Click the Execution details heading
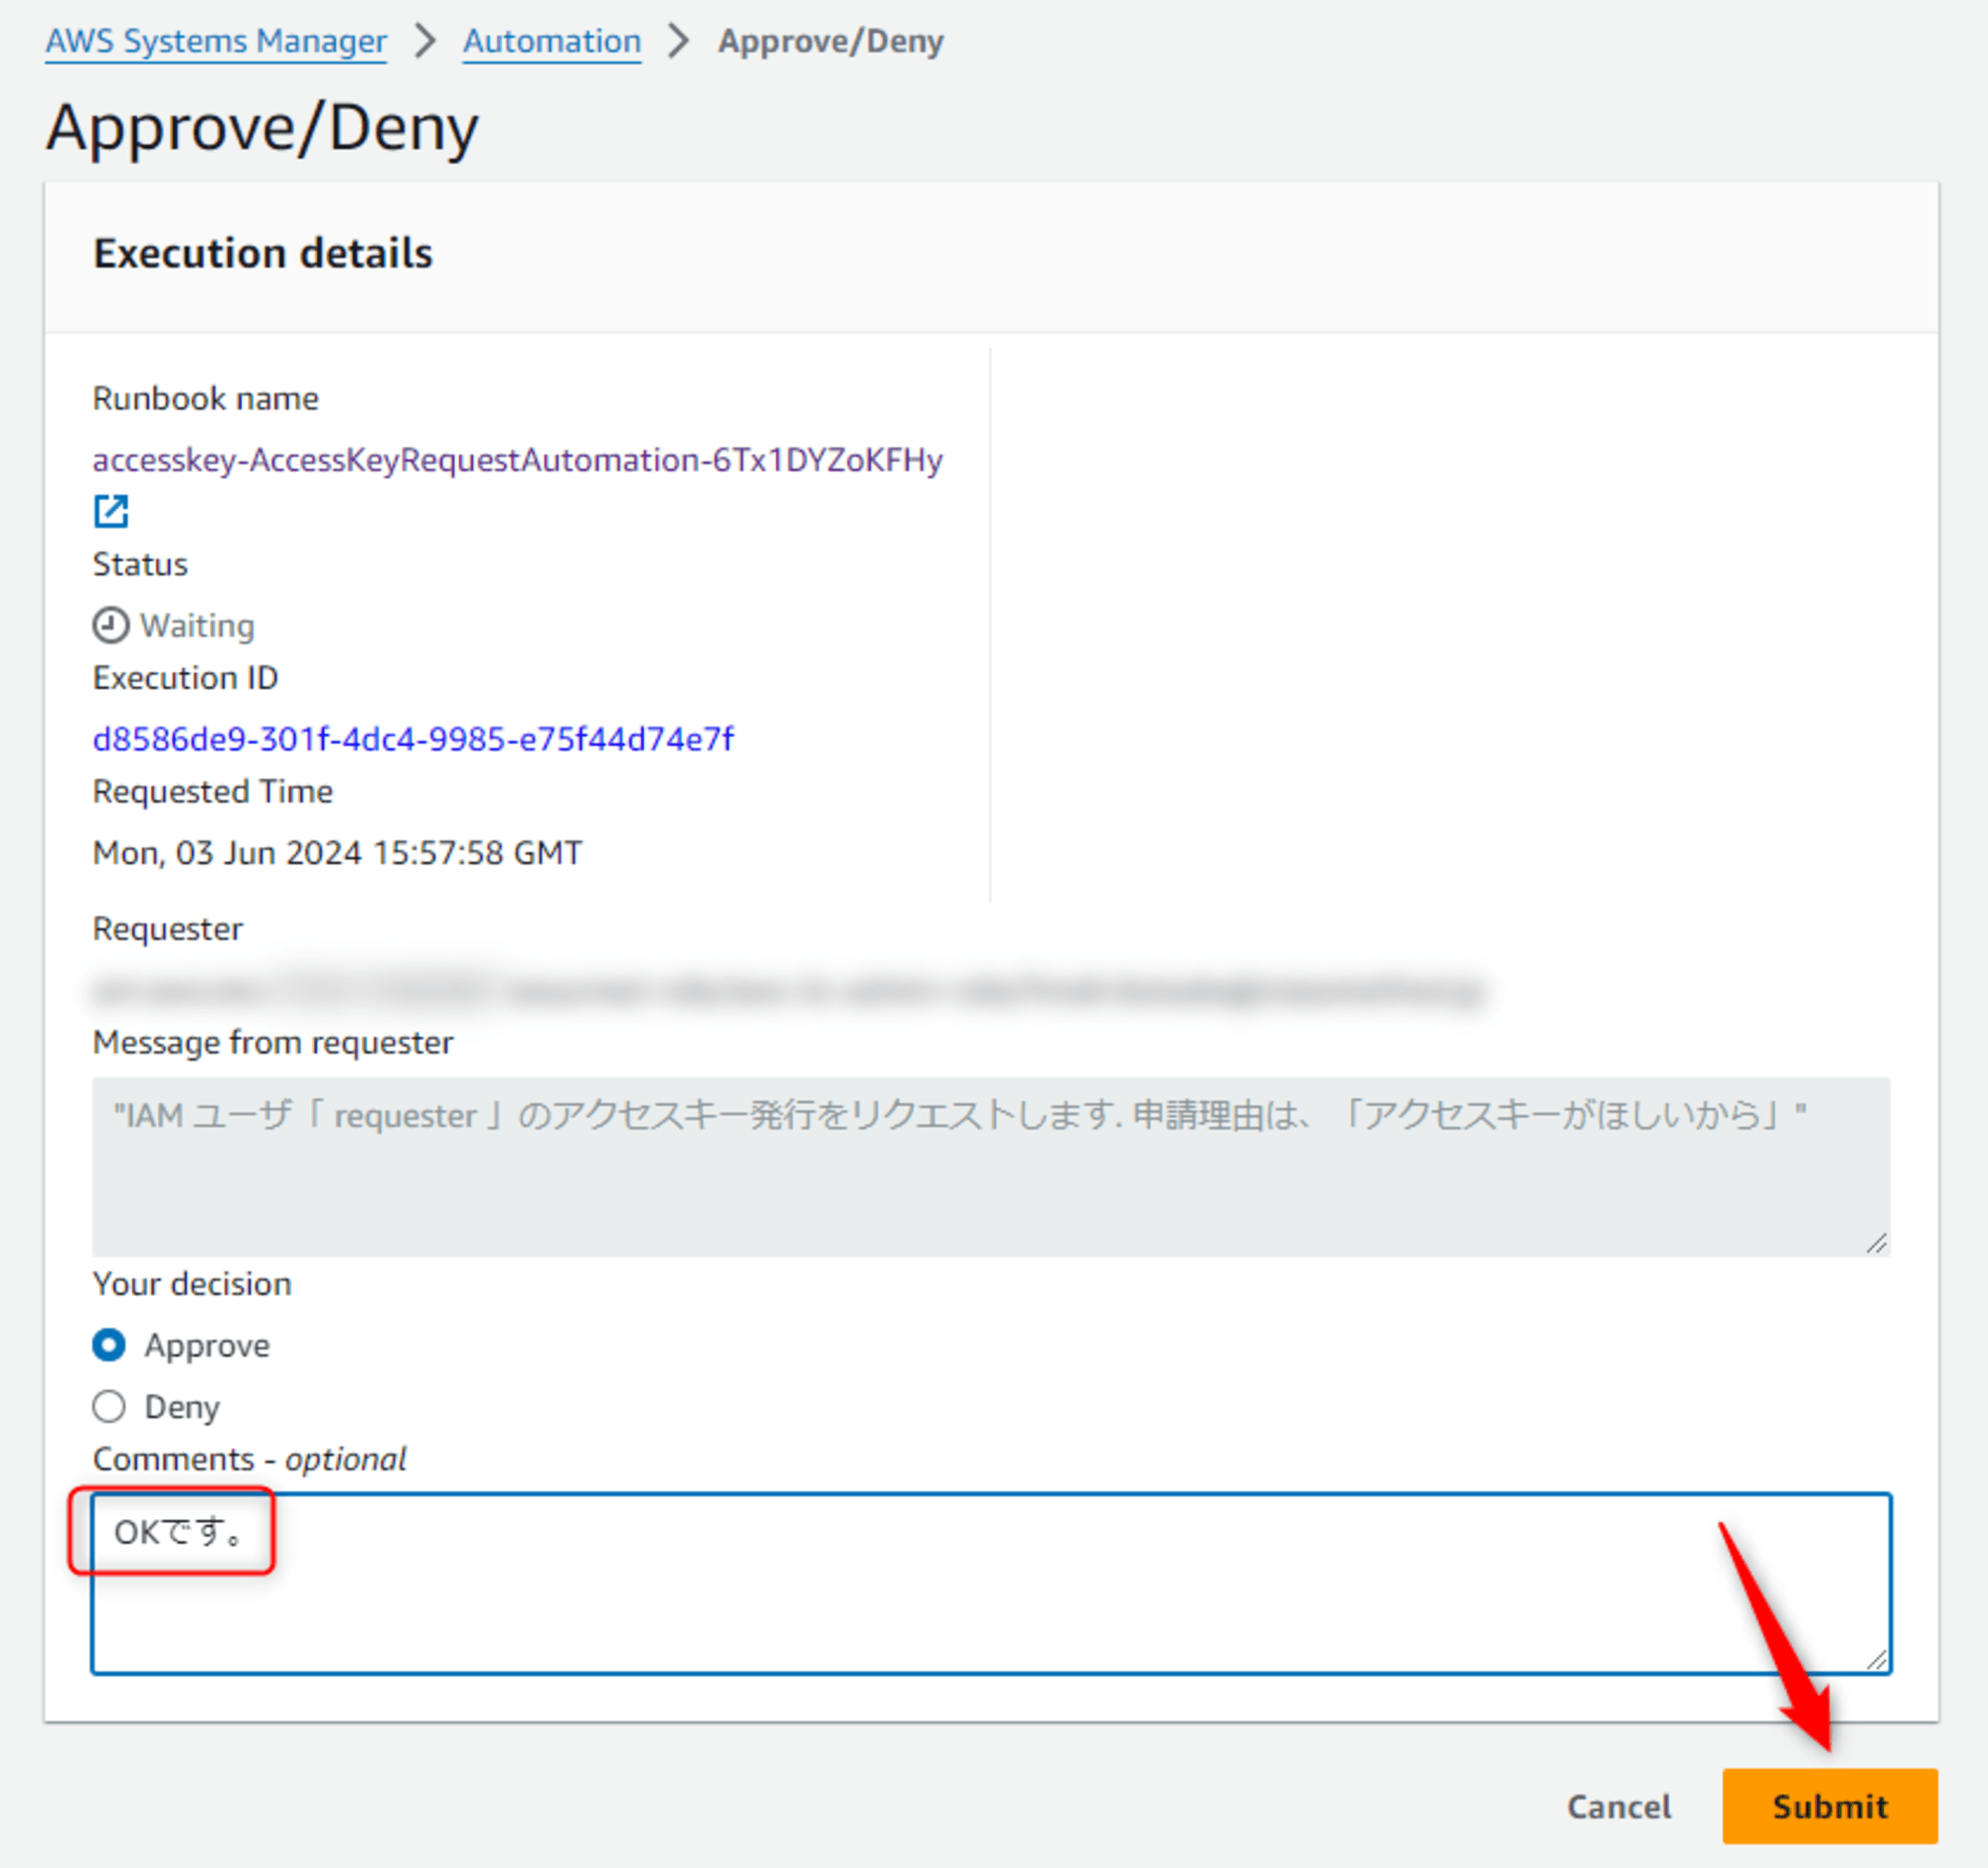 click(x=263, y=253)
